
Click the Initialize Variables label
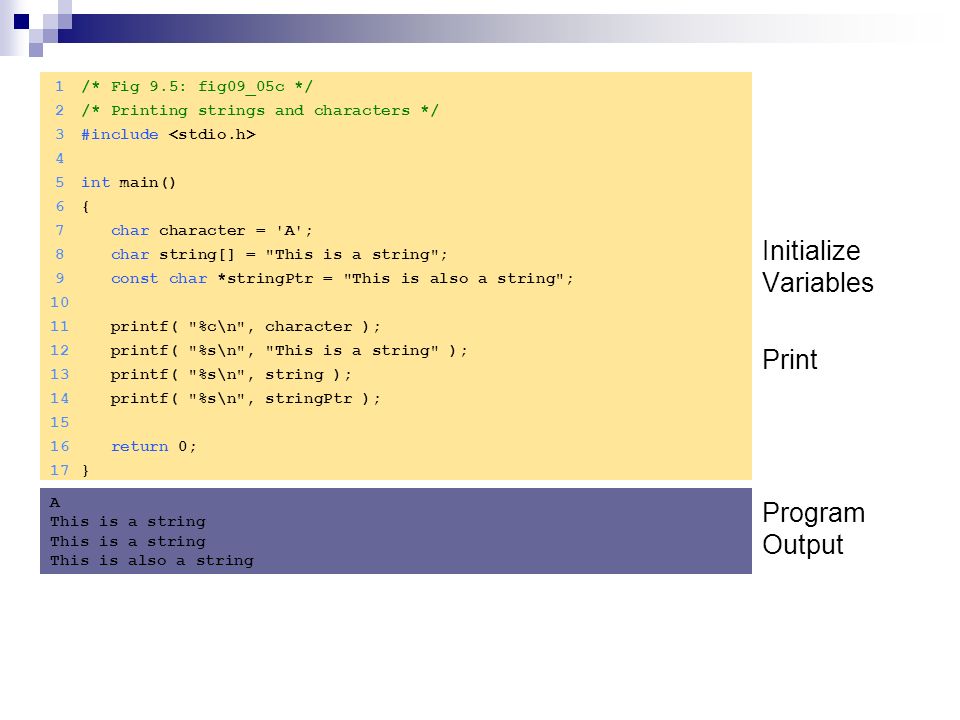click(x=817, y=267)
